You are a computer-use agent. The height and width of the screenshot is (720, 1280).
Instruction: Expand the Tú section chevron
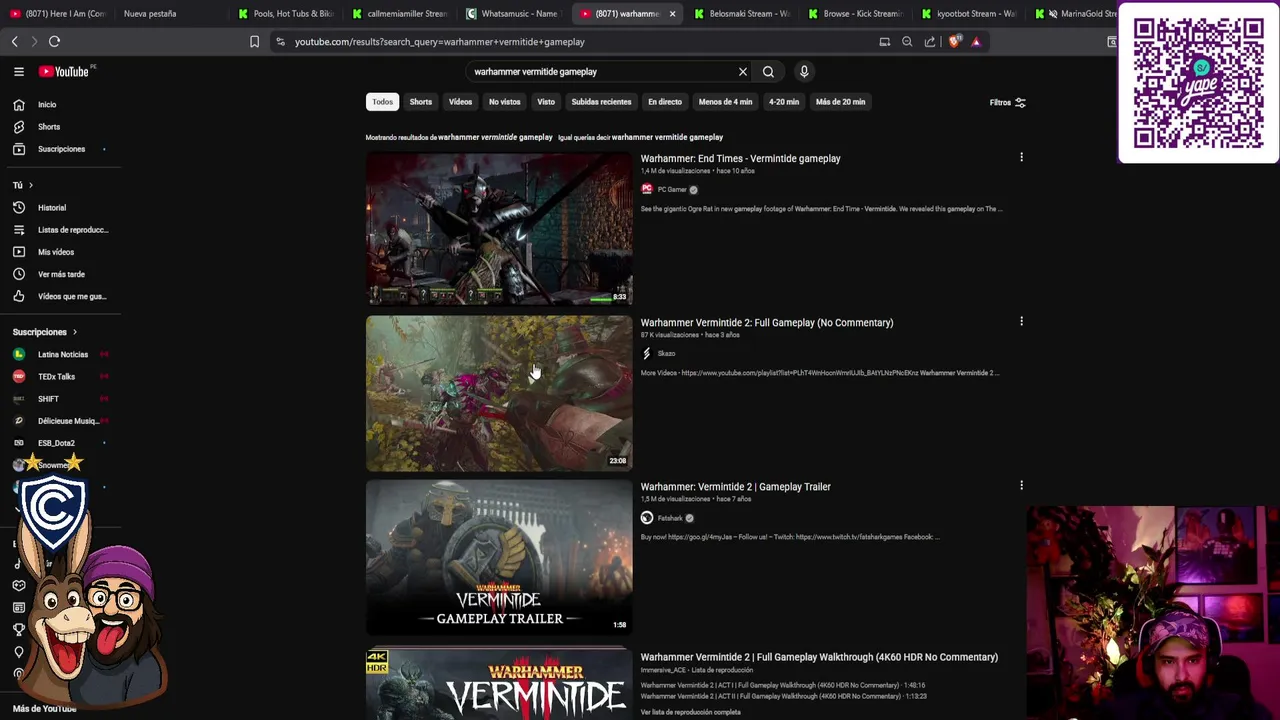point(30,185)
